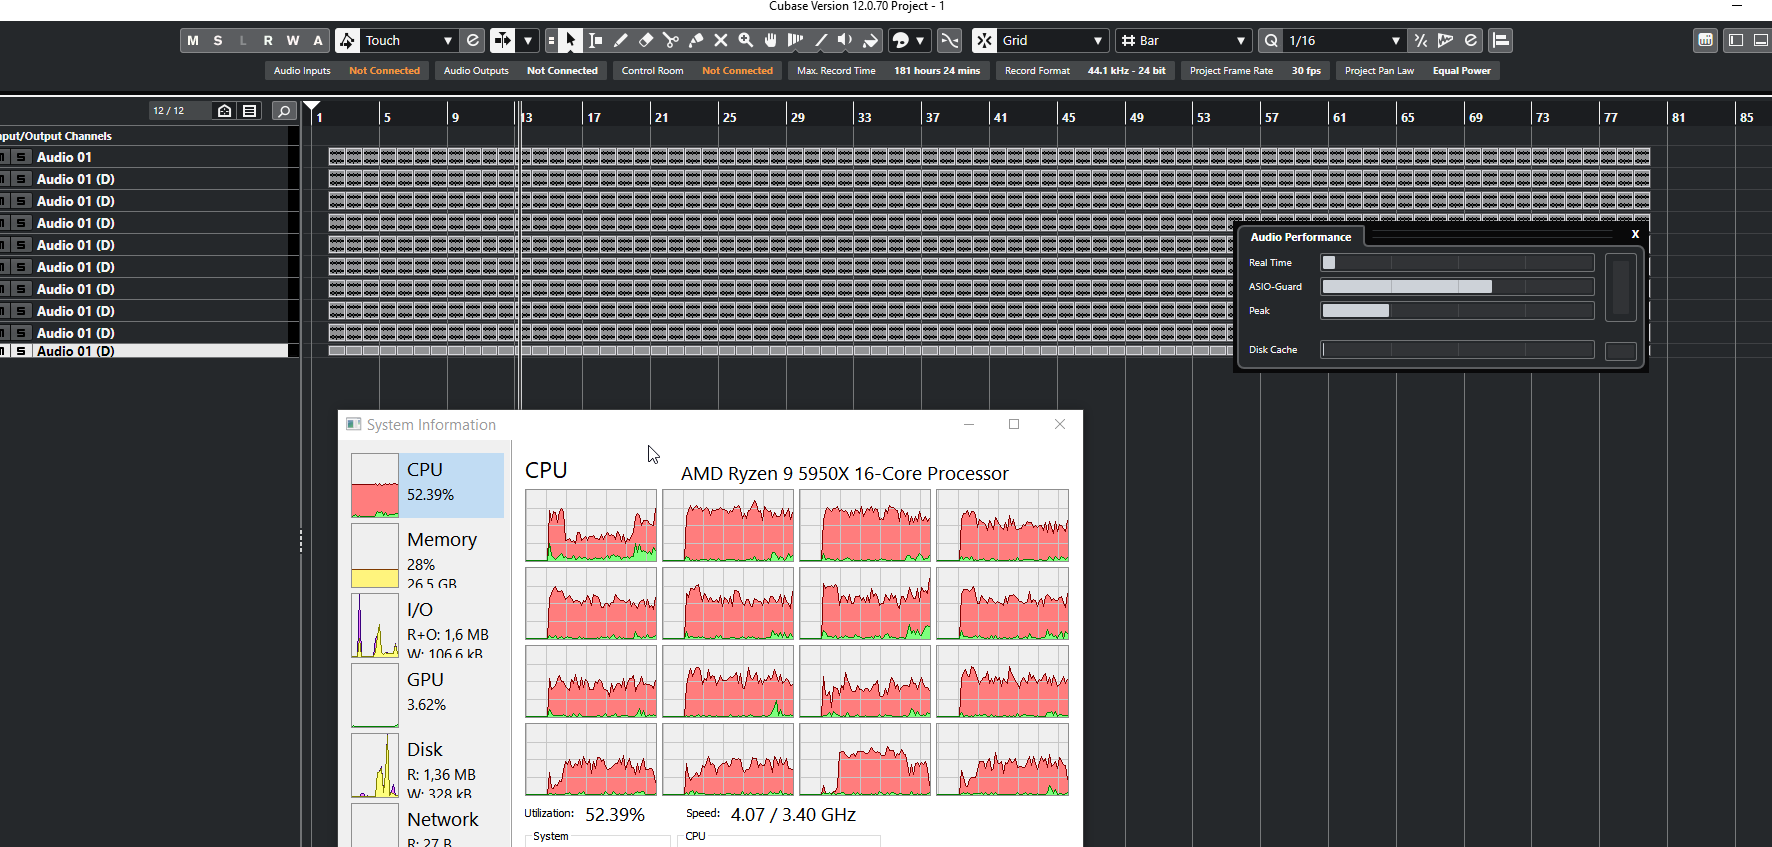Toggle the global Listen L button
Viewport: 1772px width, 847px height.
click(x=243, y=40)
